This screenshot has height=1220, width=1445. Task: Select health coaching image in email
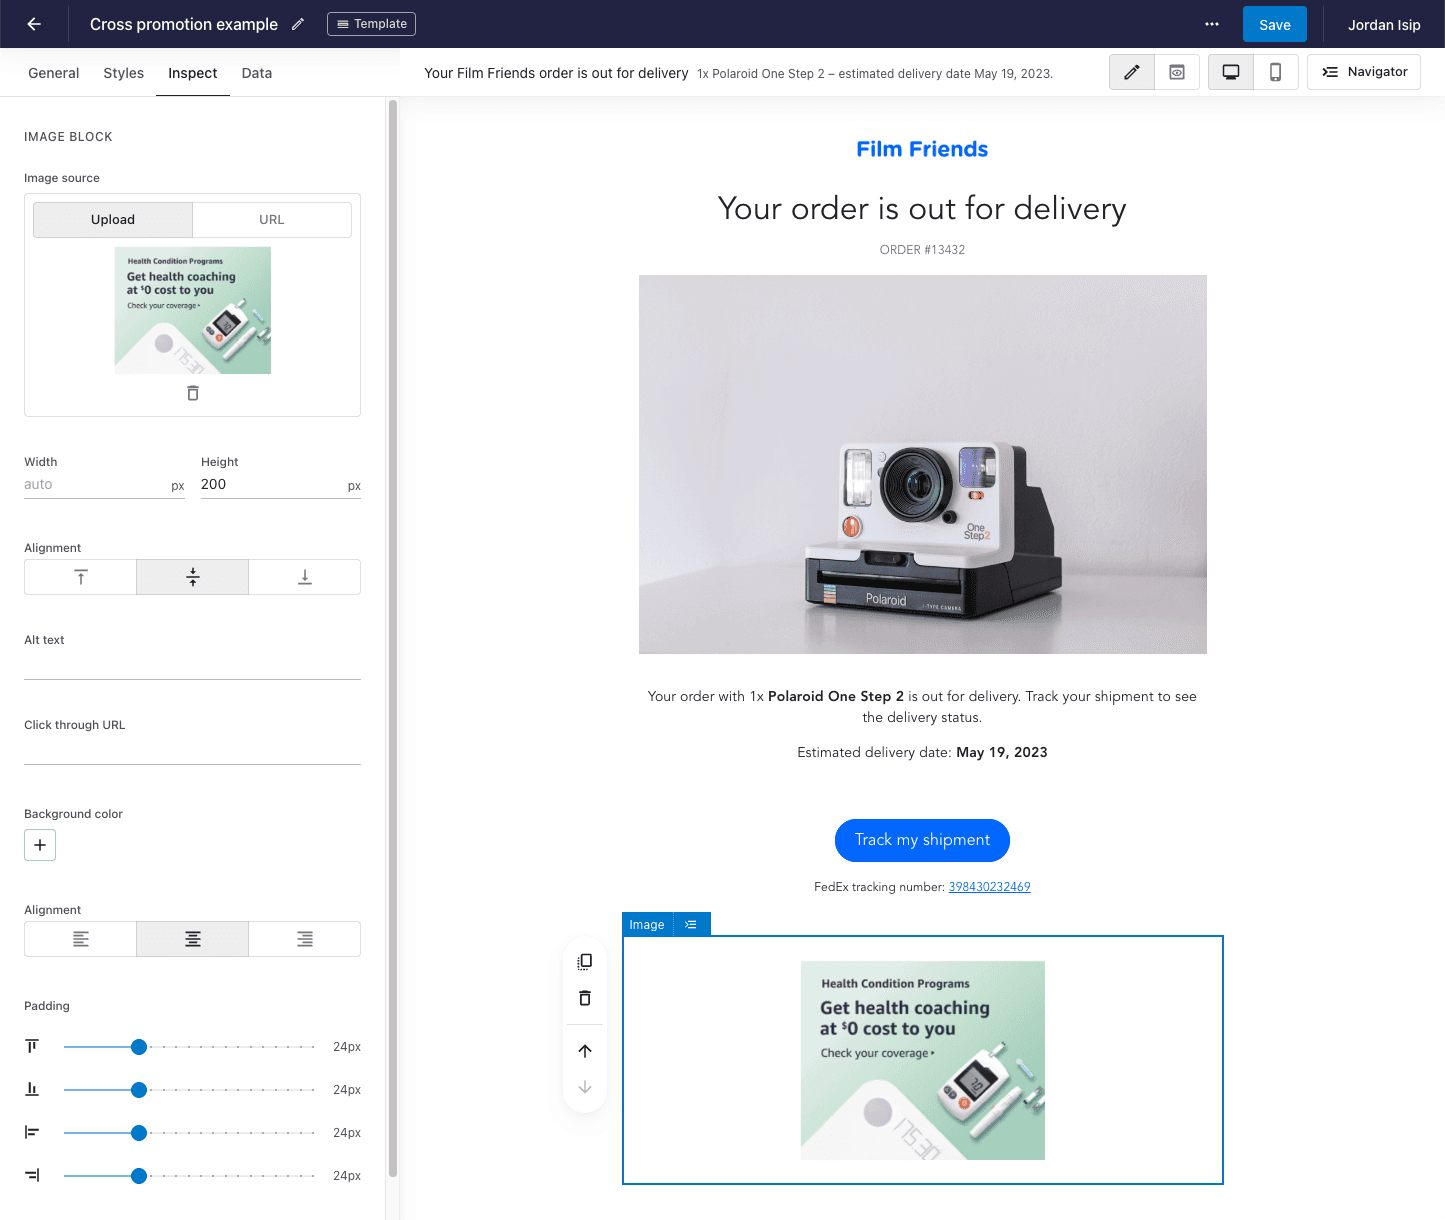(923, 1060)
